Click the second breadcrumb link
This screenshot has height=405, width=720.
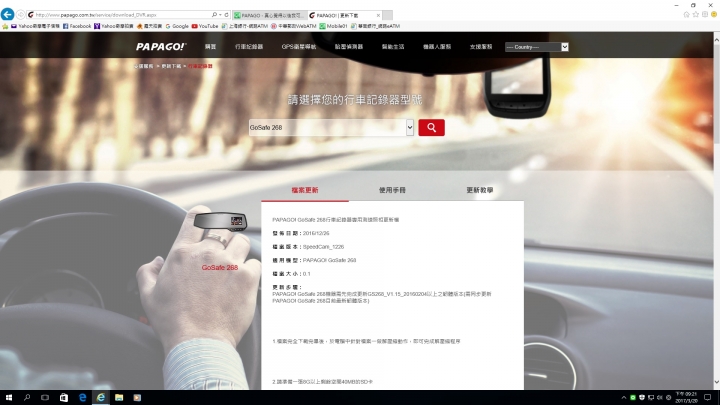pos(171,66)
